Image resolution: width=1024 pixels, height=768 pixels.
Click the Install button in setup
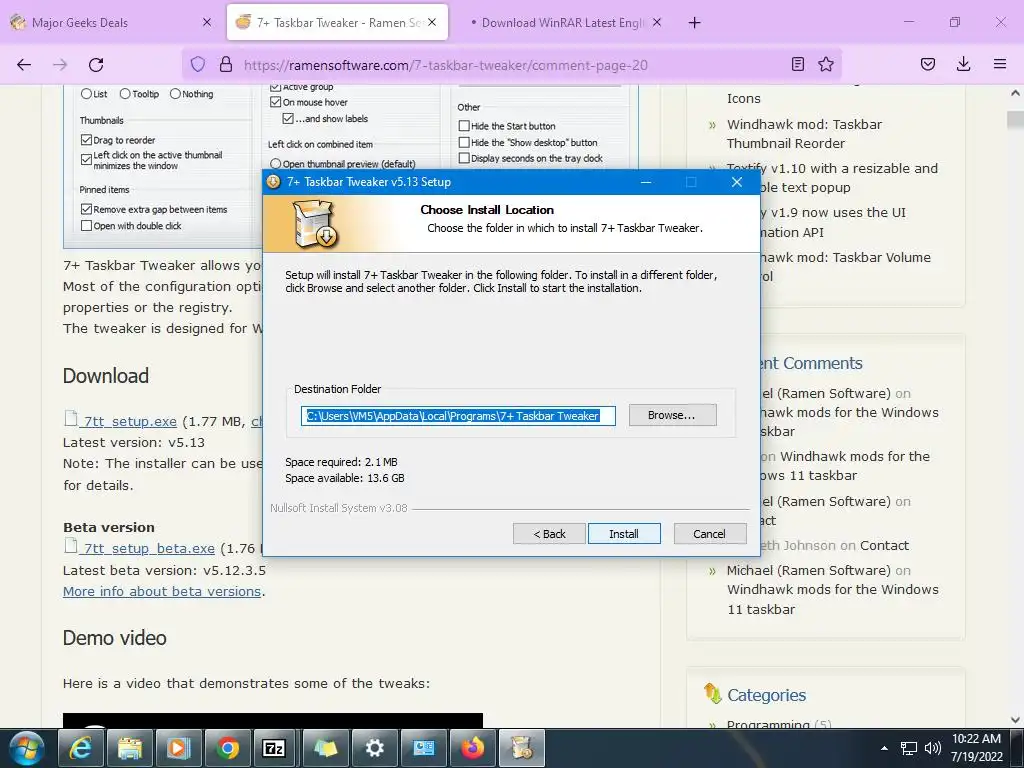click(x=624, y=534)
